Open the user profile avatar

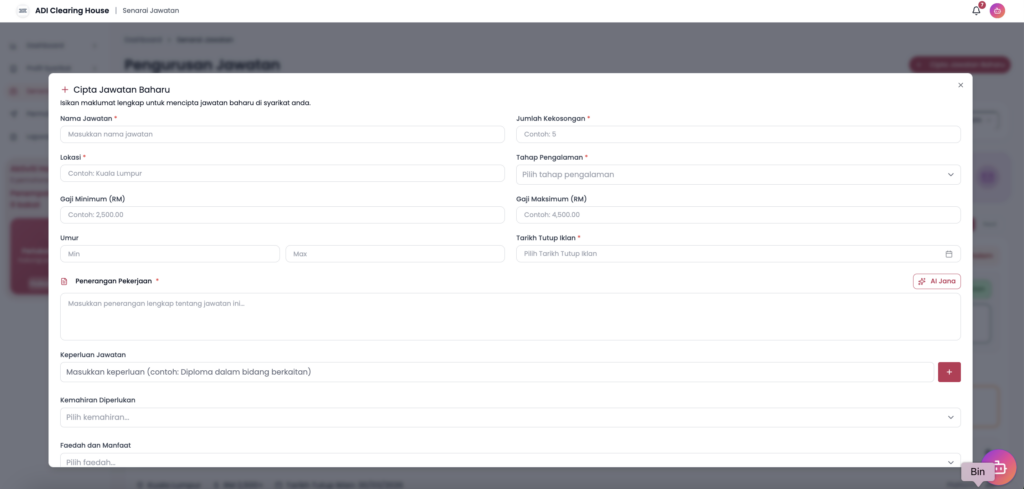[x=997, y=10]
